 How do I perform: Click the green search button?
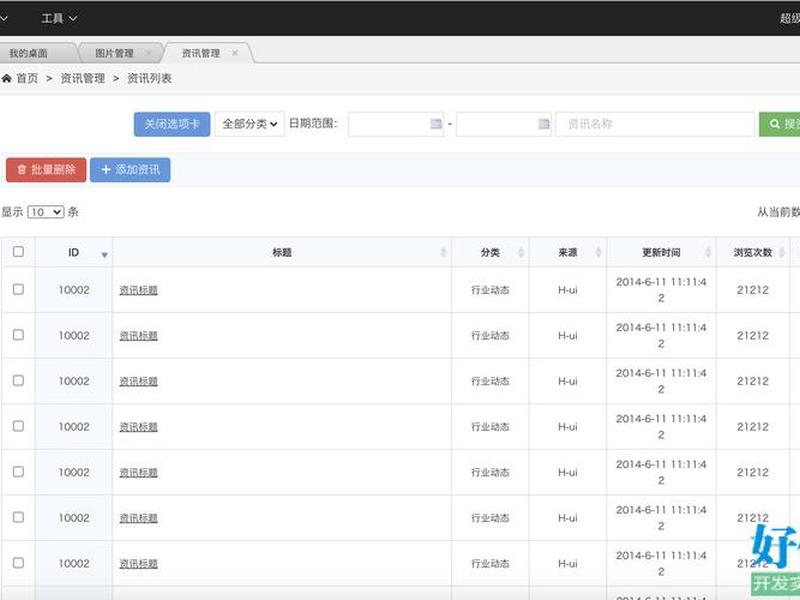pos(780,124)
